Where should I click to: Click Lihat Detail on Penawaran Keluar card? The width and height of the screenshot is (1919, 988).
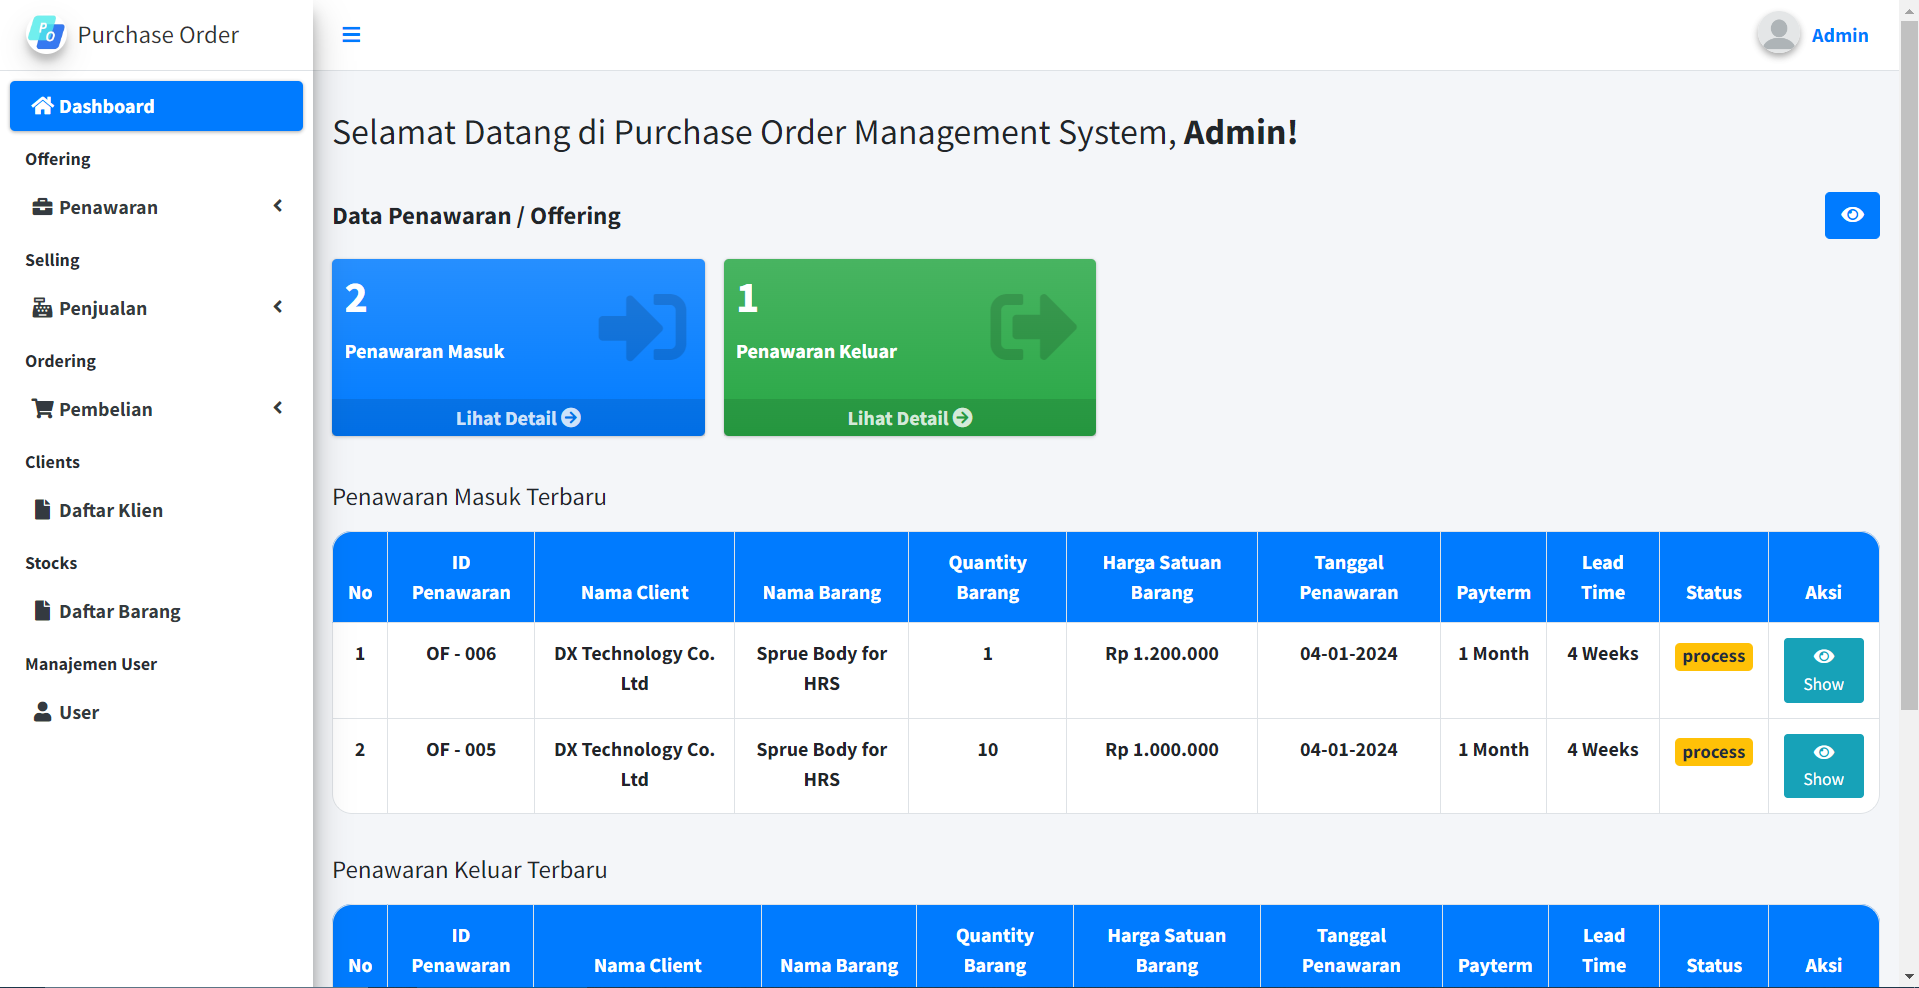coord(908,418)
